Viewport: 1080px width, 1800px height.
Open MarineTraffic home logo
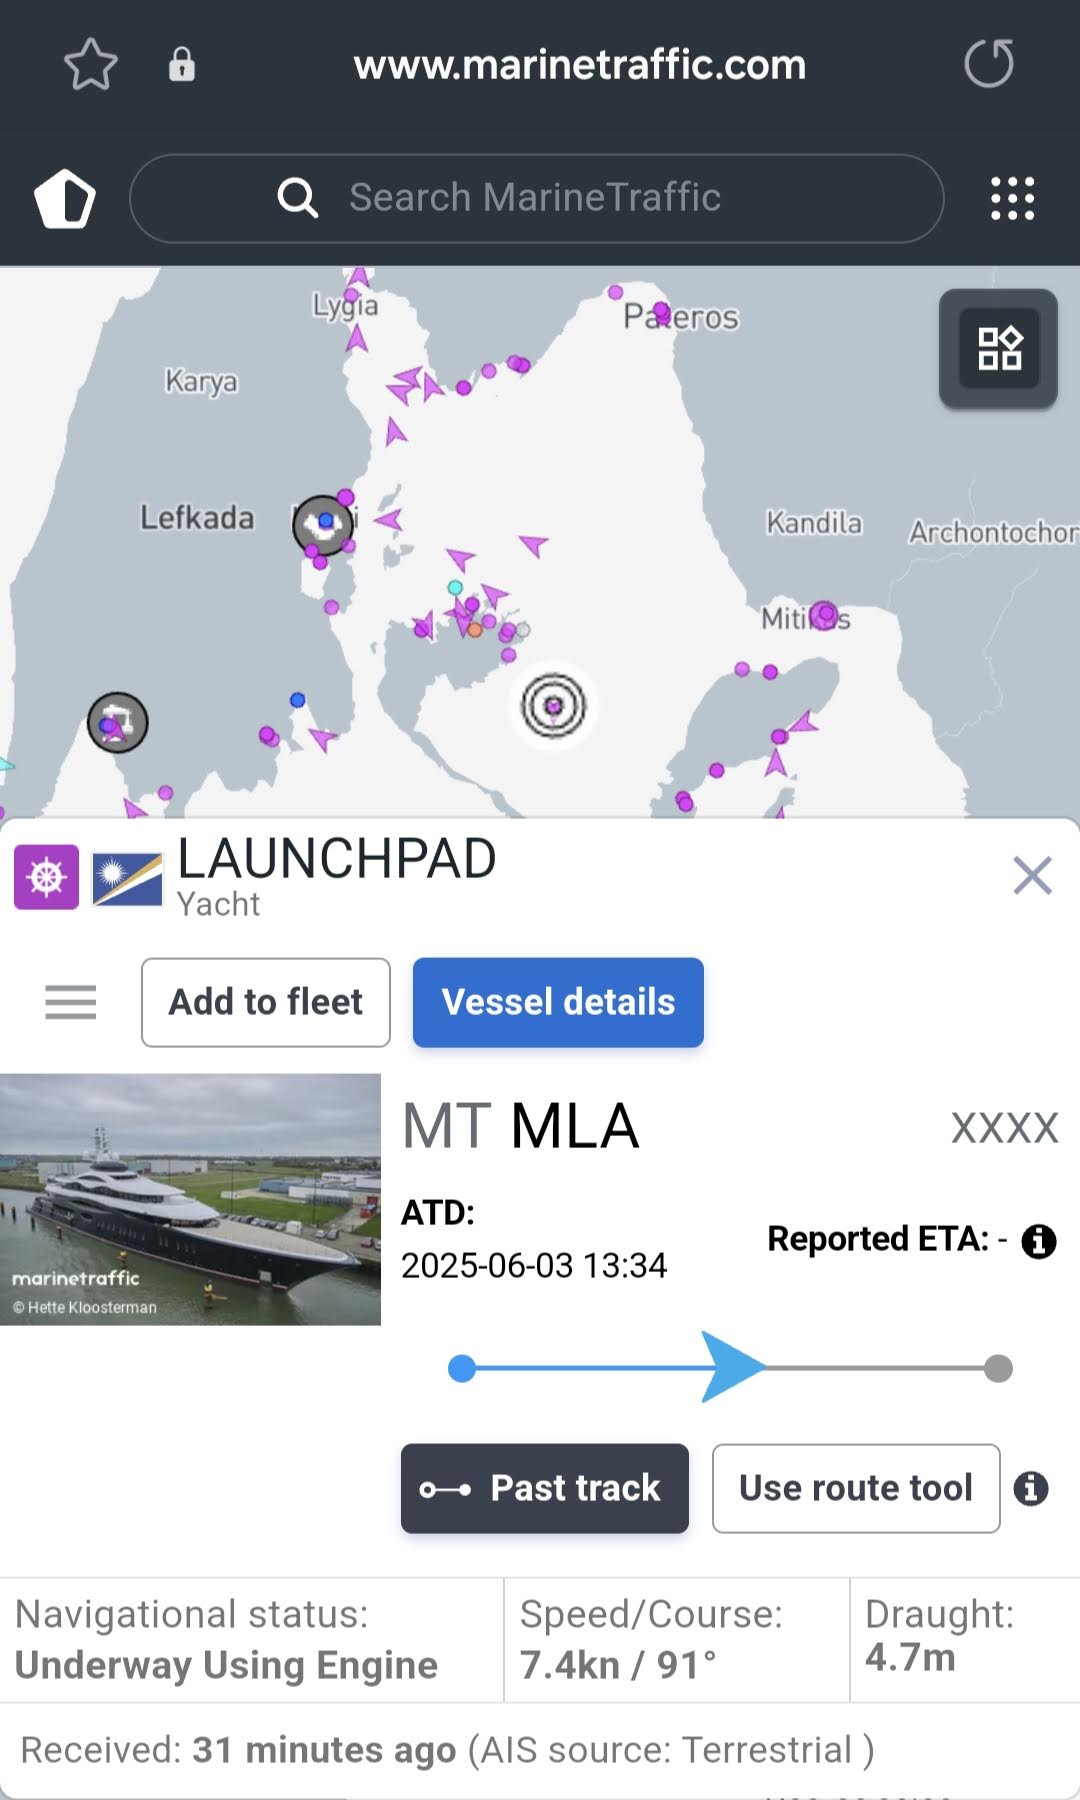[x=65, y=198]
